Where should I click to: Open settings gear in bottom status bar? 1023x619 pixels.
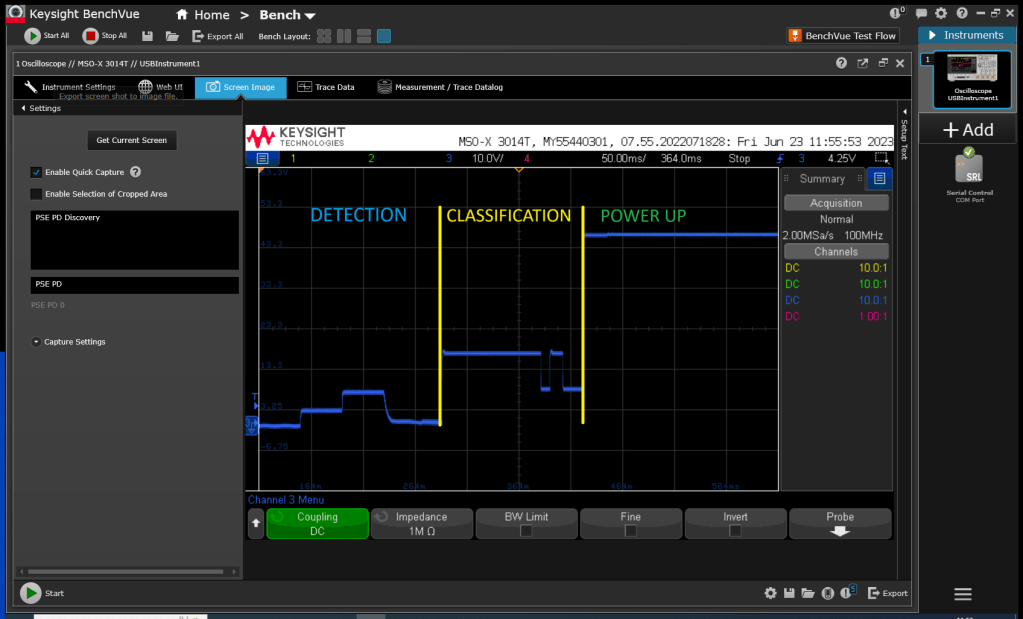pyautogui.click(x=770, y=593)
